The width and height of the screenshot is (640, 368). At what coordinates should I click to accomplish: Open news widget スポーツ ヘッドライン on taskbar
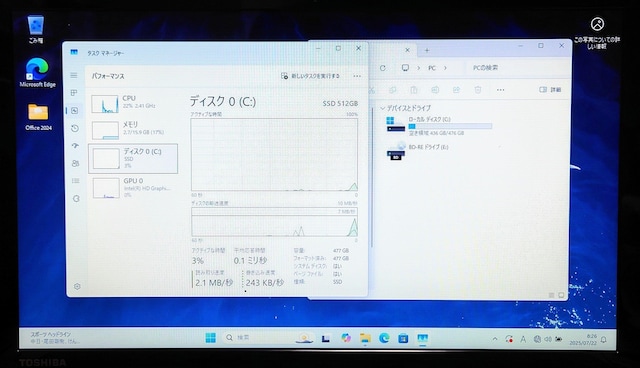click(x=54, y=338)
